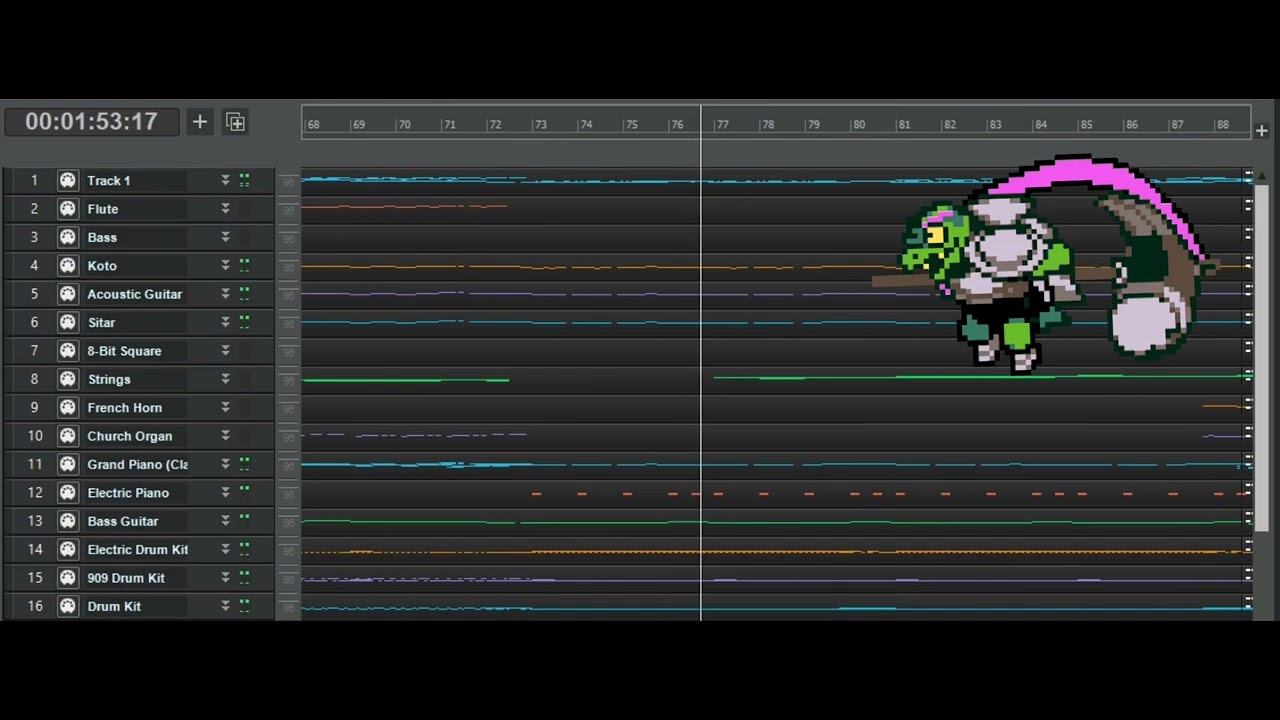This screenshot has height=720, width=1280.
Task: Expand the Electric Drum Kit track dropdown
Action: click(225, 550)
